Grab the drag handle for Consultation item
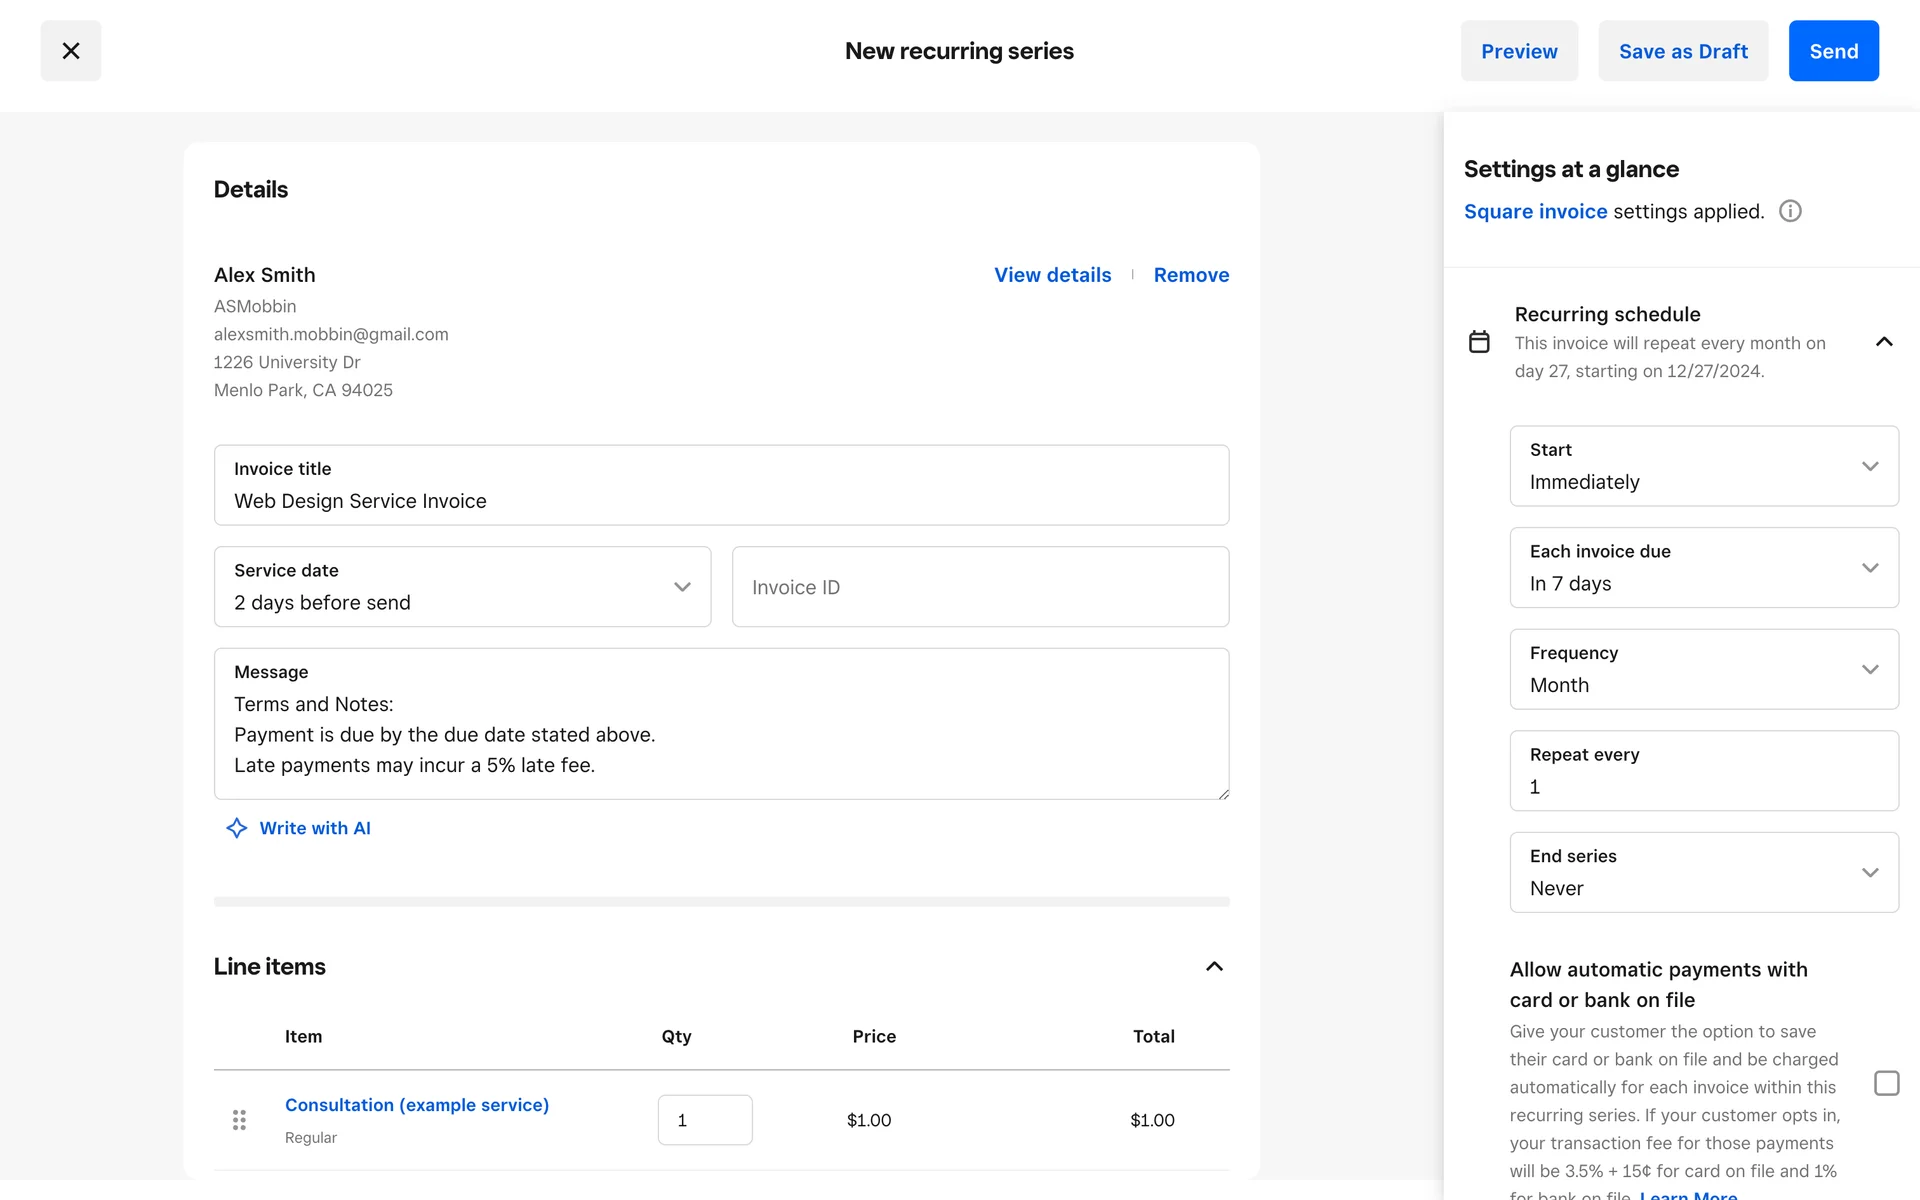 click(239, 1120)
